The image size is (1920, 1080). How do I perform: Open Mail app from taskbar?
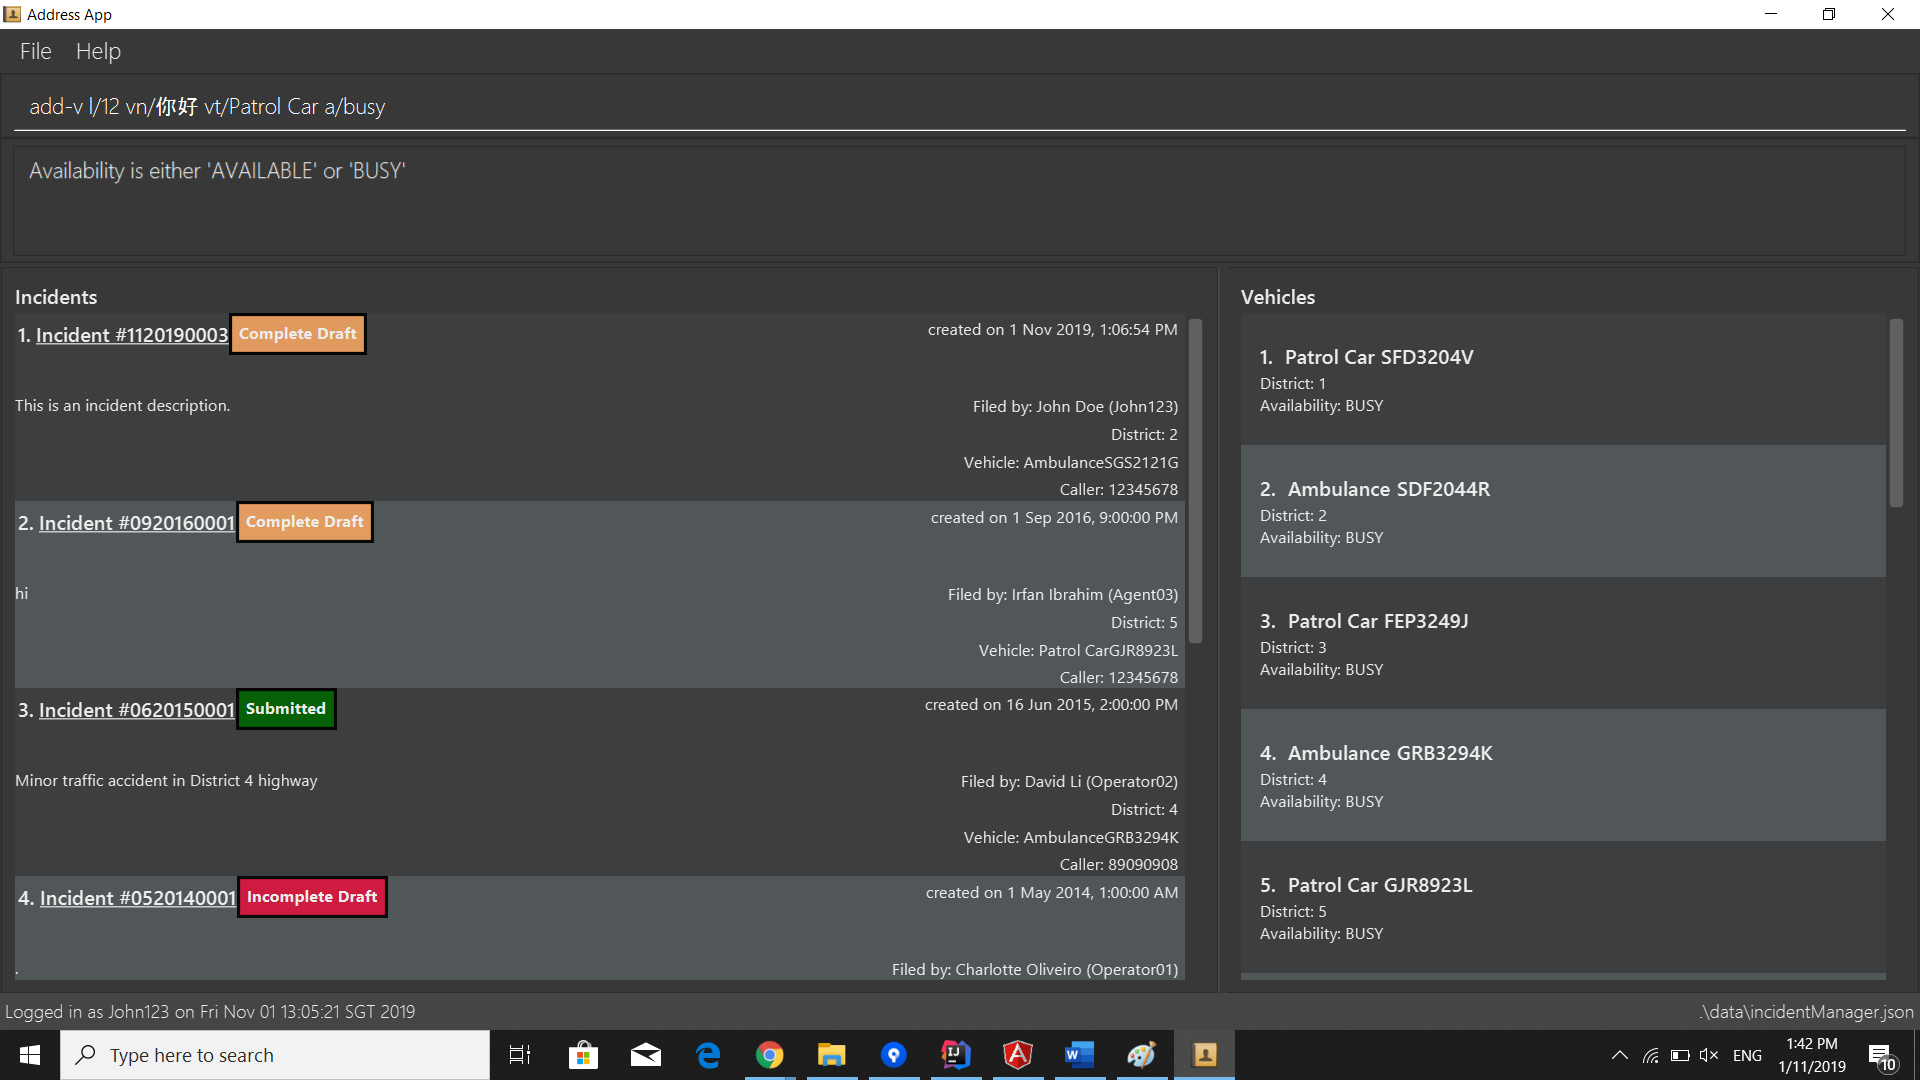tap(646, 1055)
